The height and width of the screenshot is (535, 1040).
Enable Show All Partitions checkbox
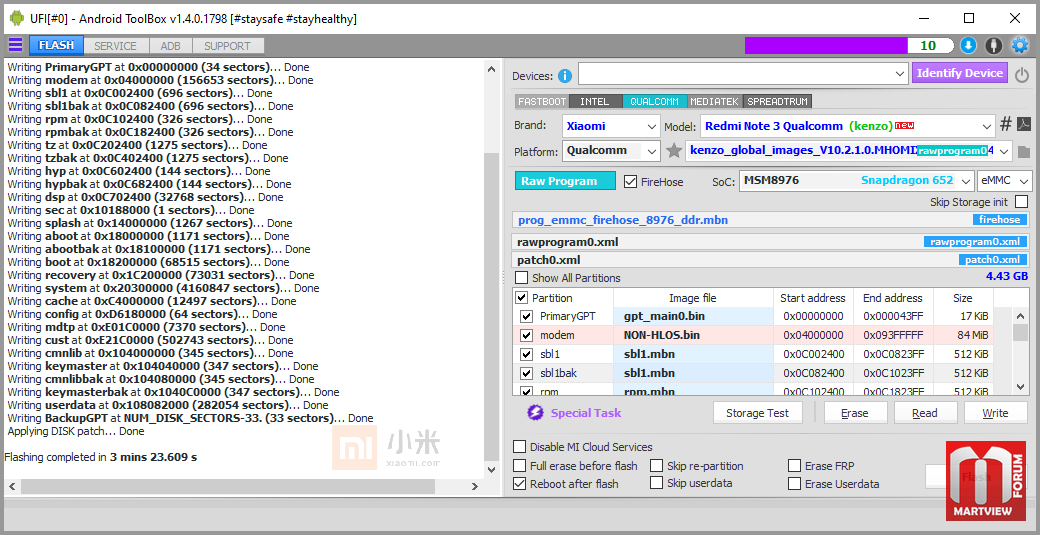click(x=522, y=278)
